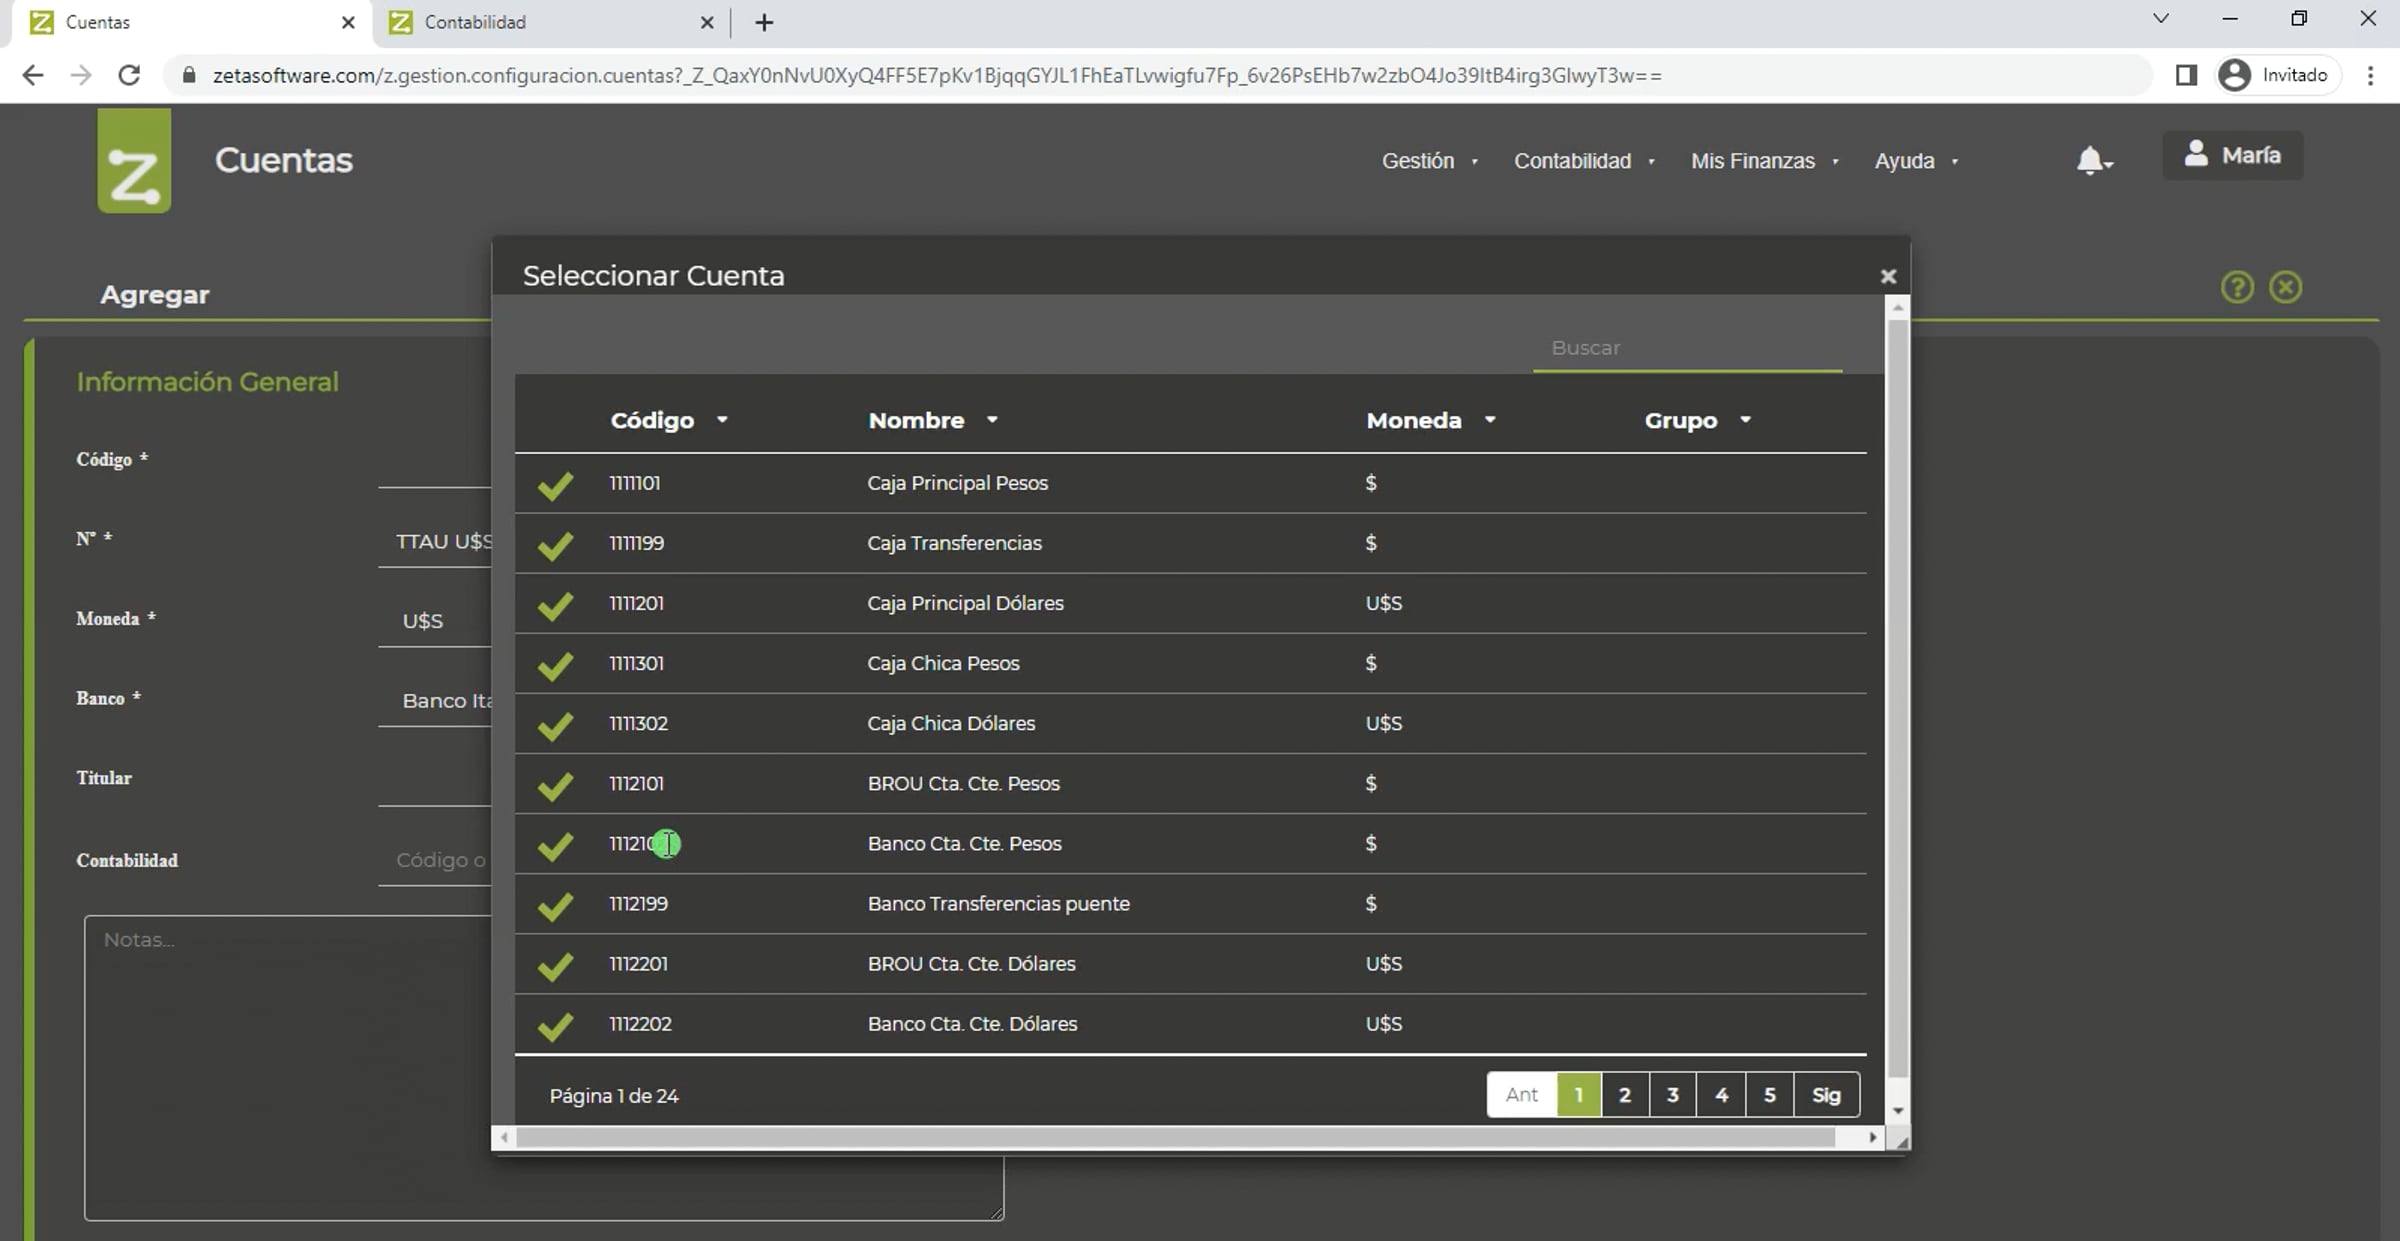Select checkmark for Caja Chica Pesos
2400x1241 pixels.
point(555,665)
